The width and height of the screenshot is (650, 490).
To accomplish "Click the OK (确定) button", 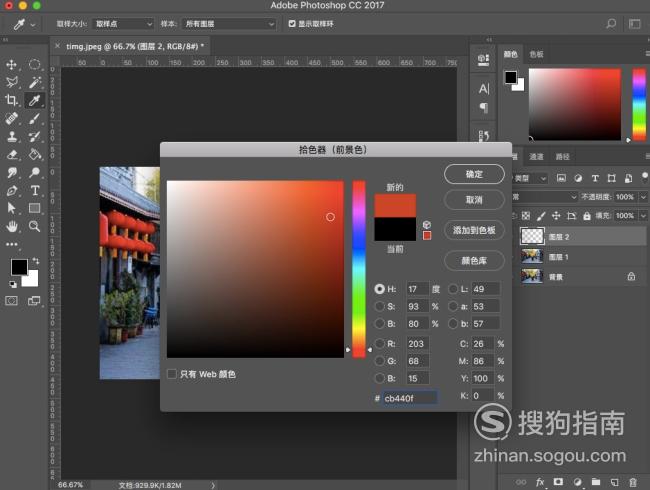I will (x=474, y=174).
